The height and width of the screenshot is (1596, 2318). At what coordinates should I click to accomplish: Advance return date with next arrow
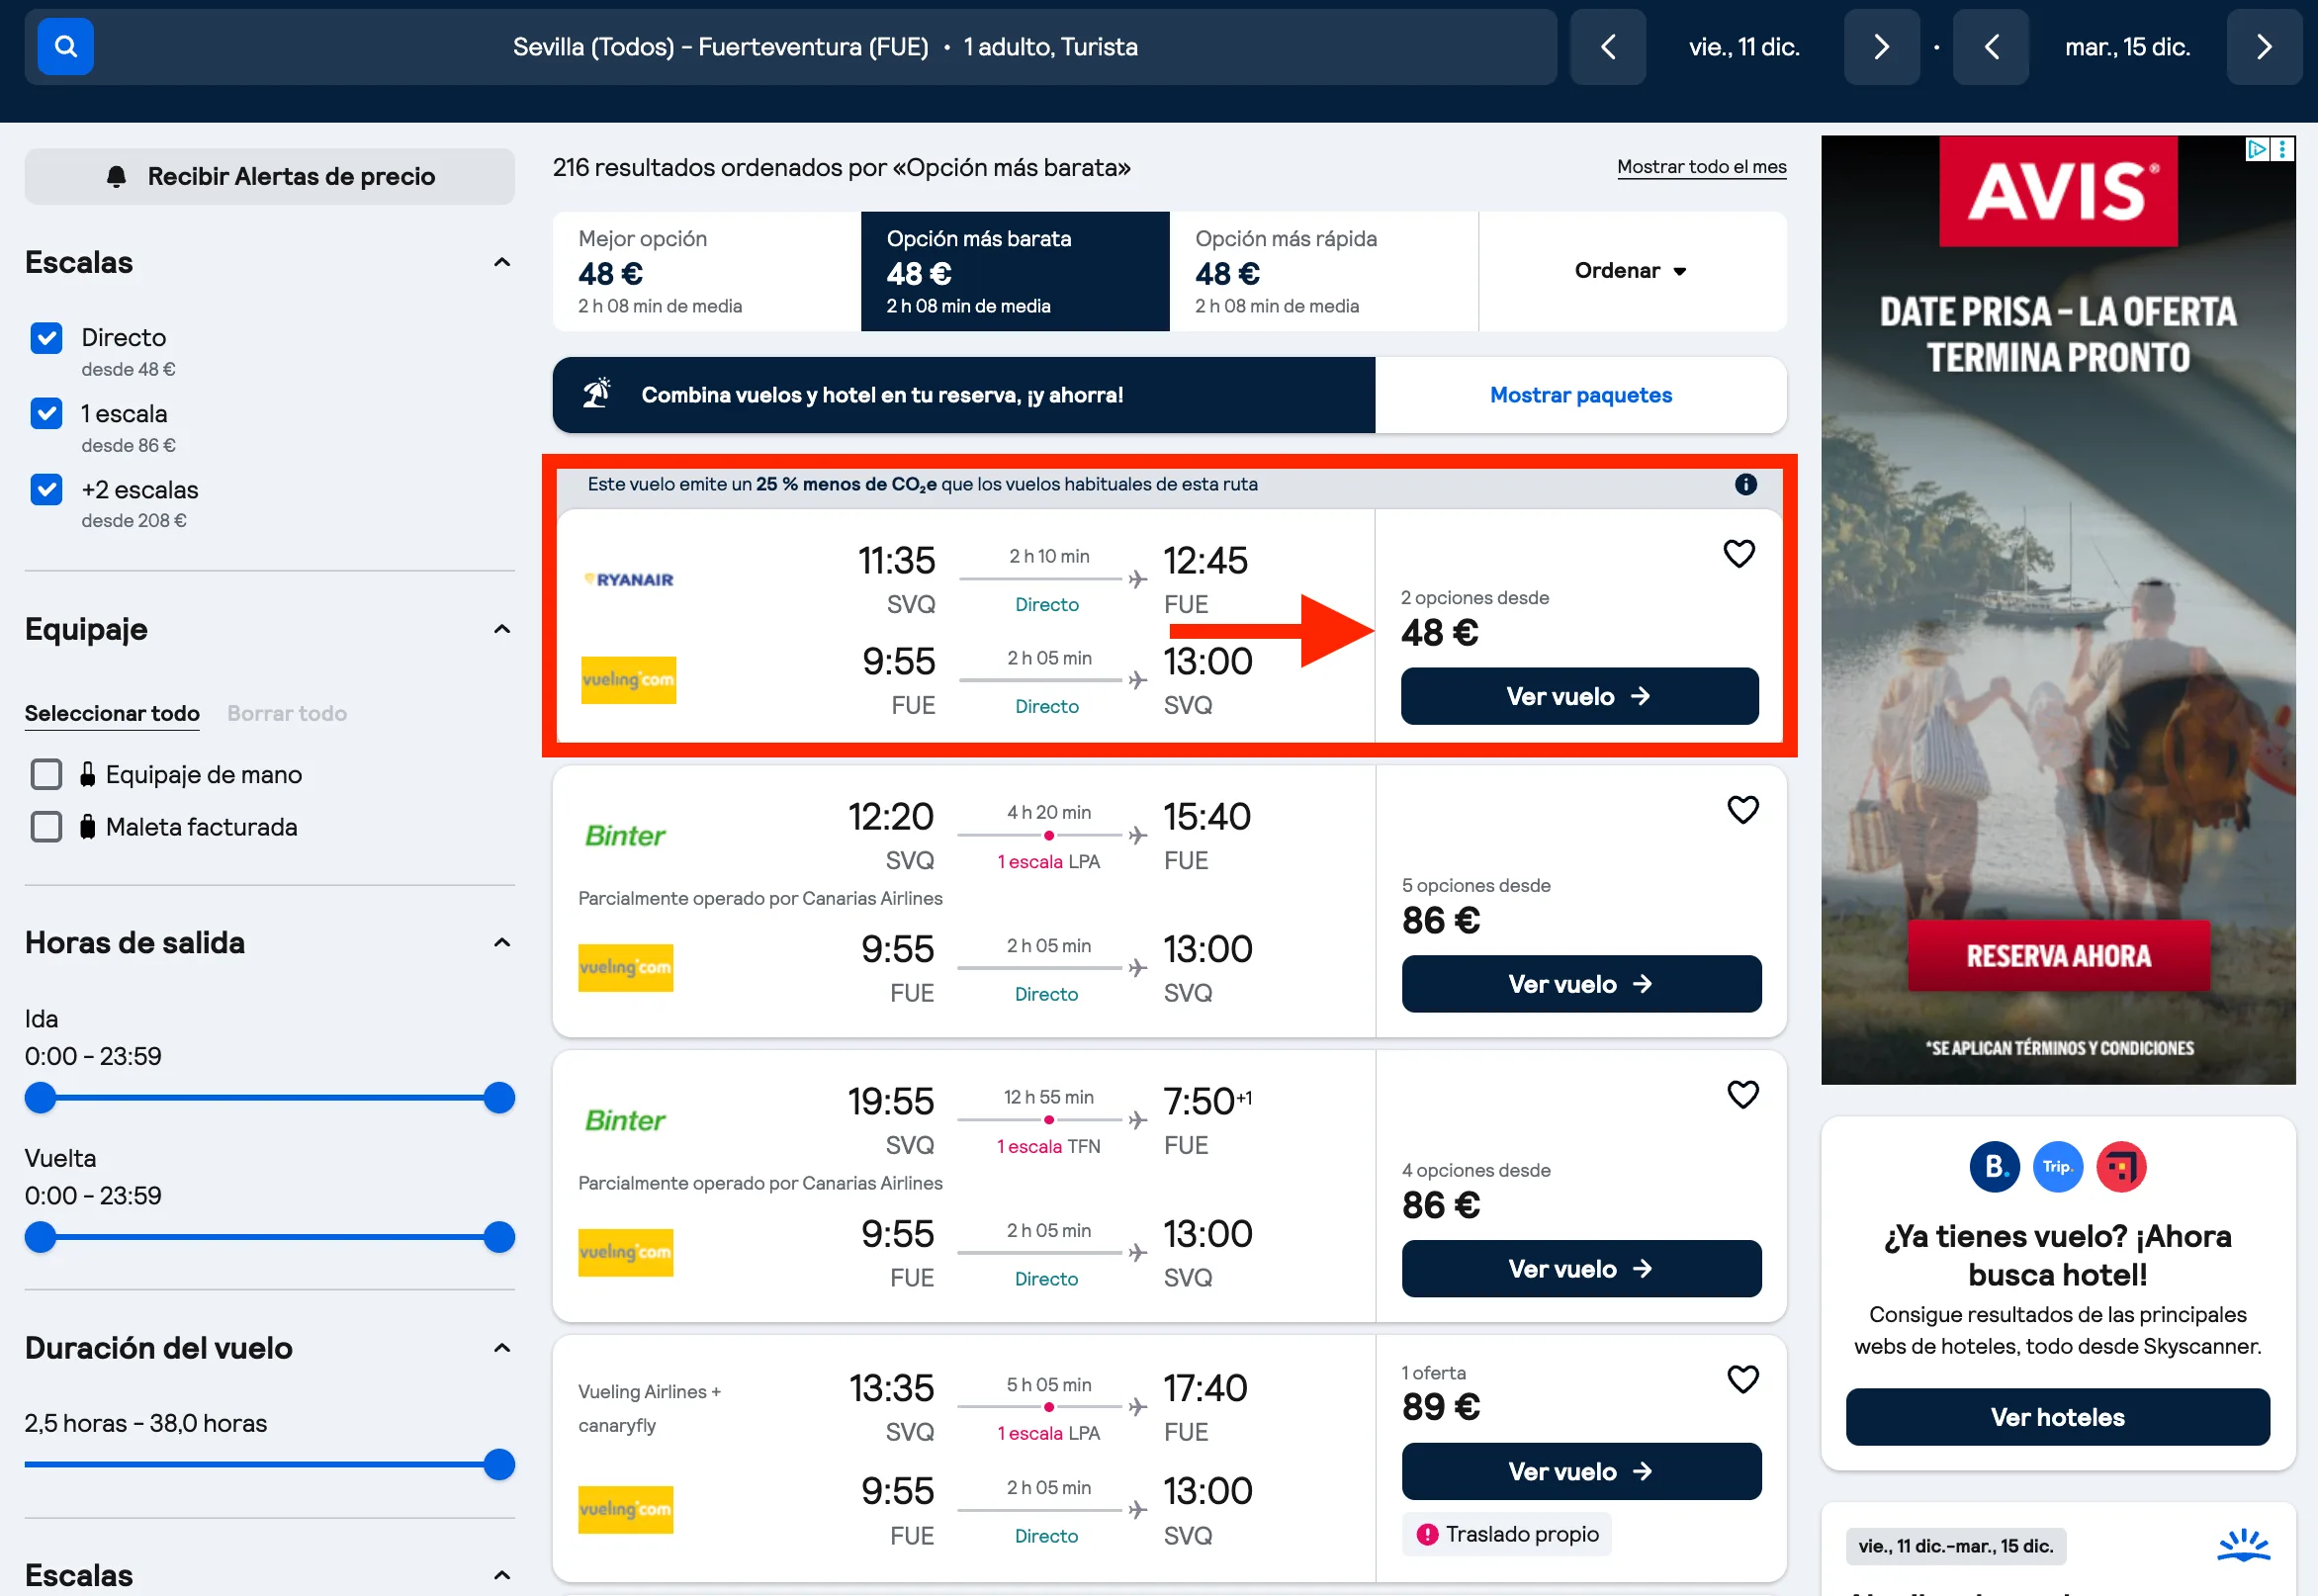[2264, 47]
